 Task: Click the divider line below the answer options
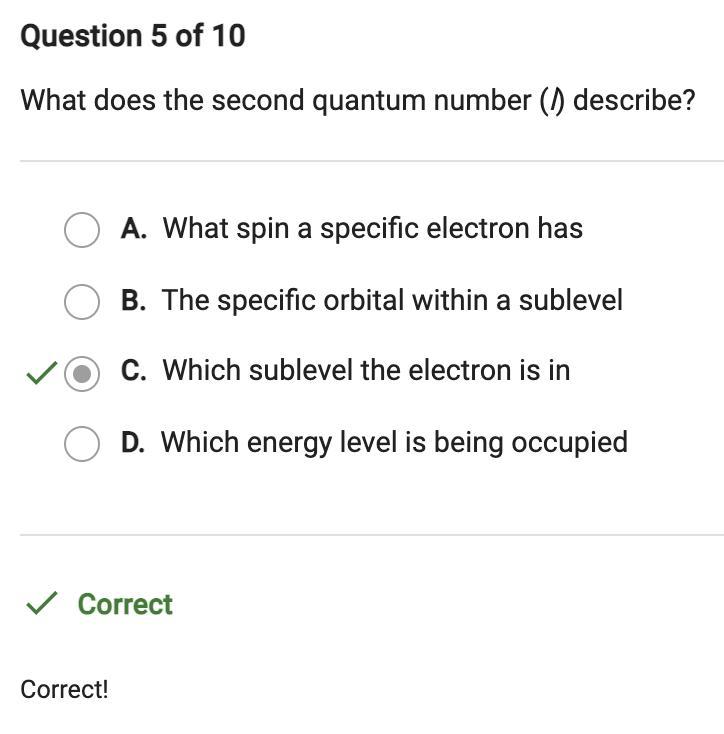tap(372, 534)
